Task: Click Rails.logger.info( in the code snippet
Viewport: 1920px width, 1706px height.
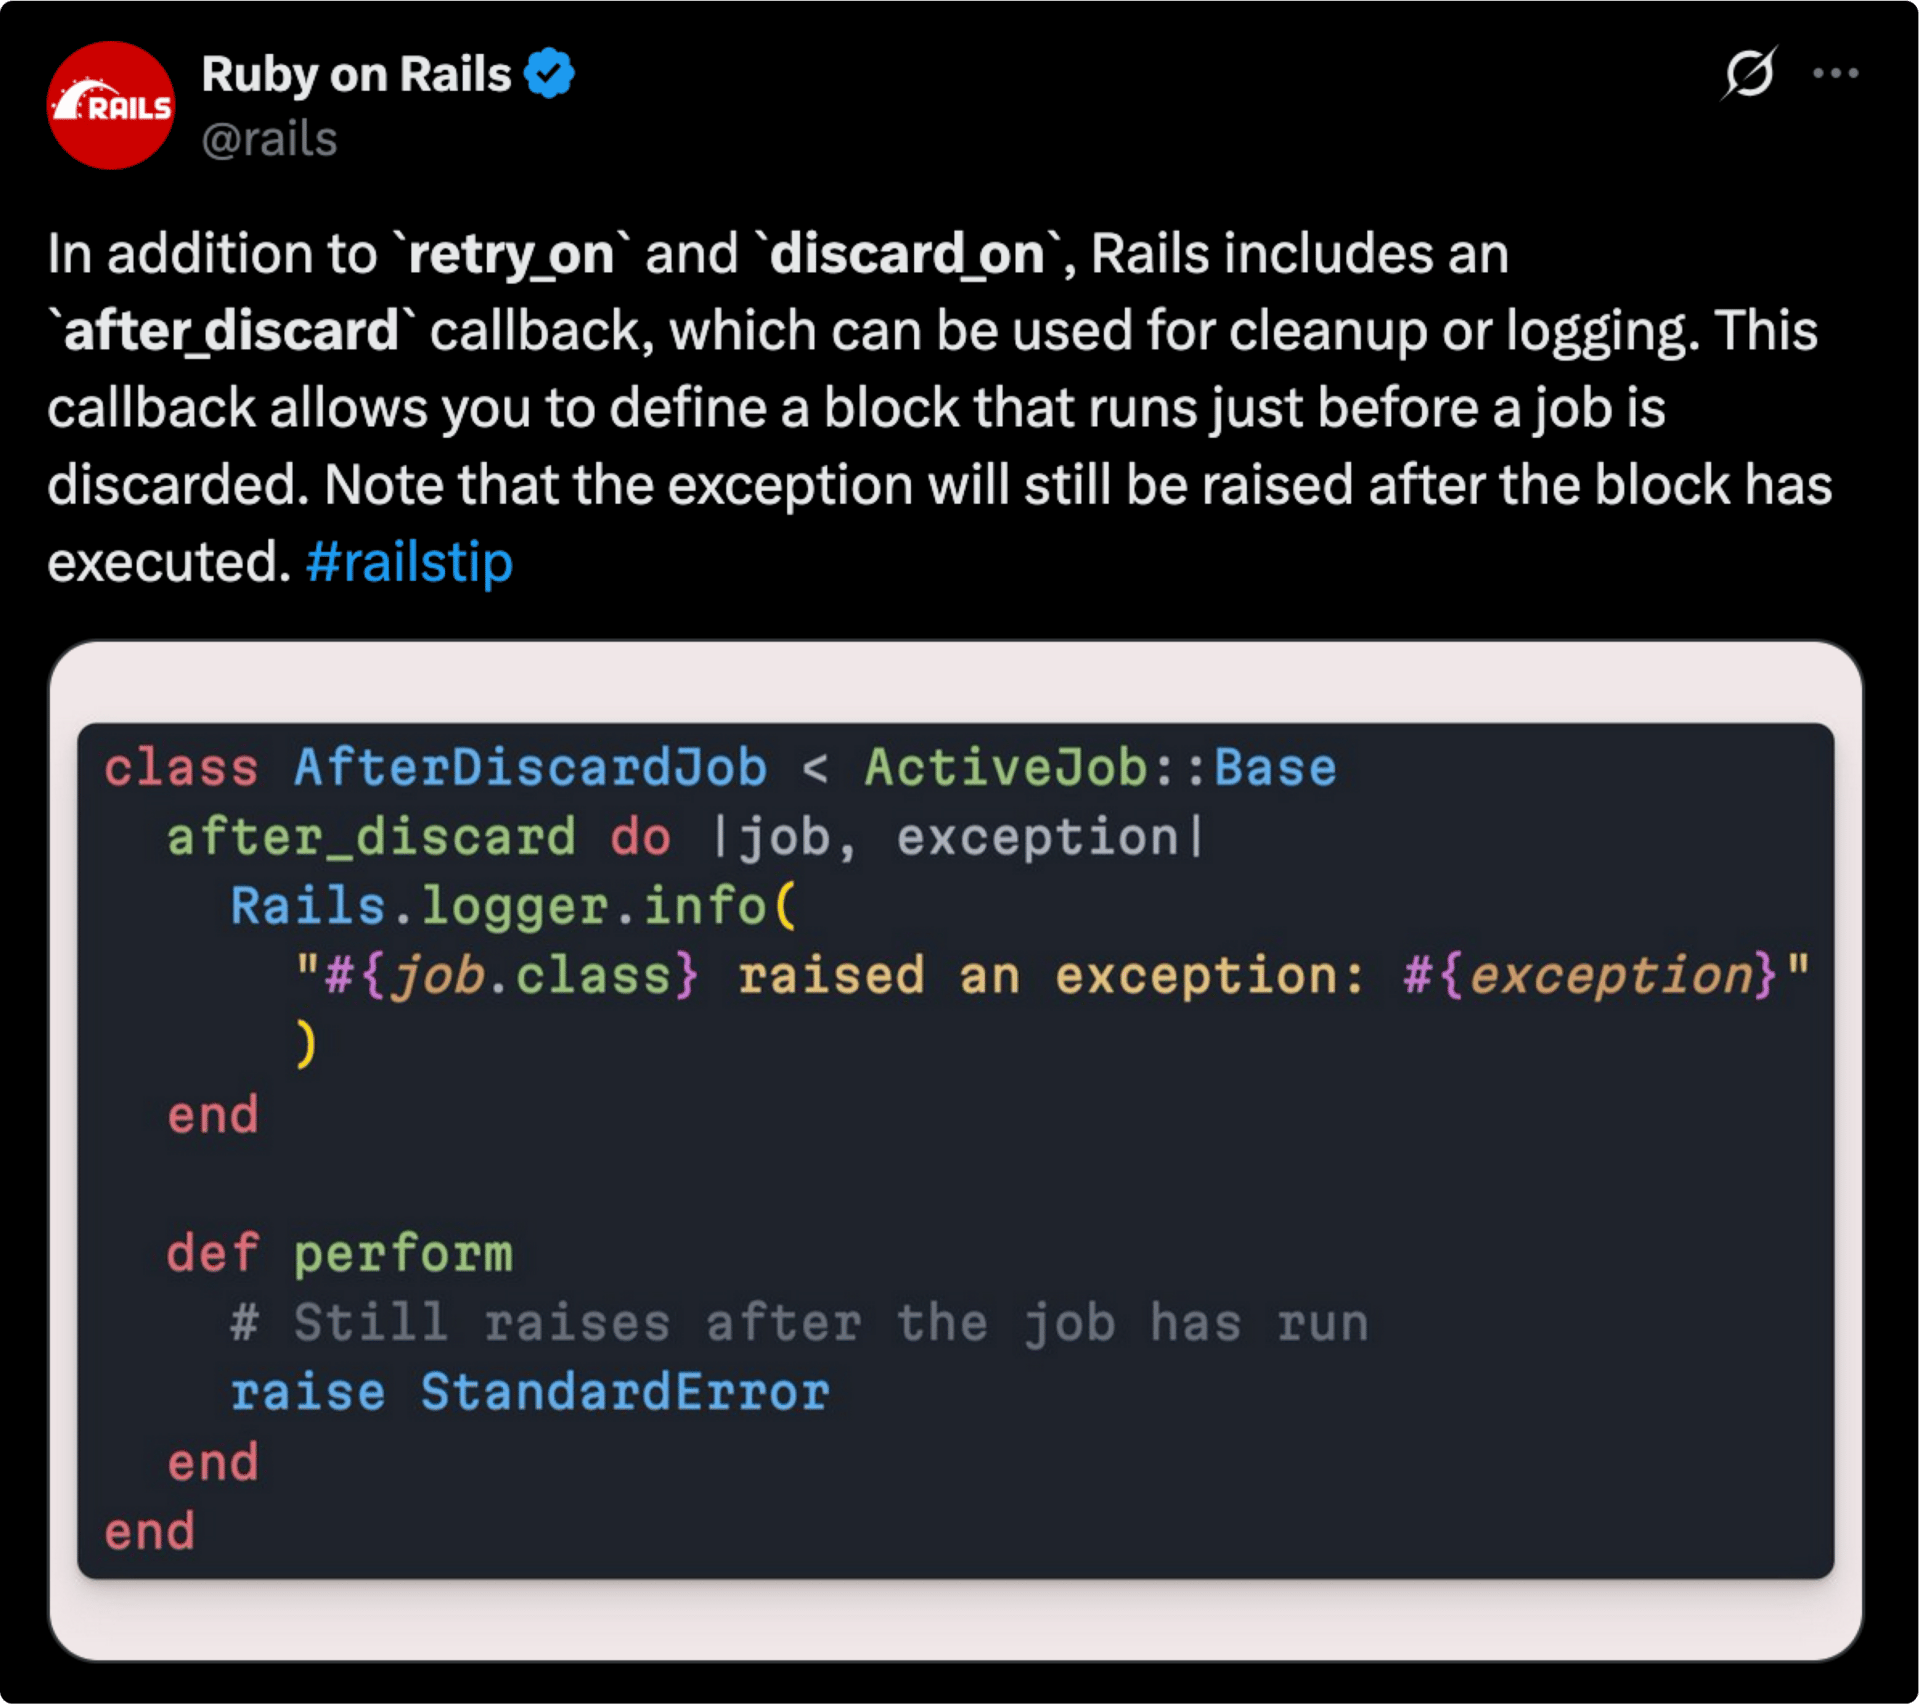Action: click(512, 906)
